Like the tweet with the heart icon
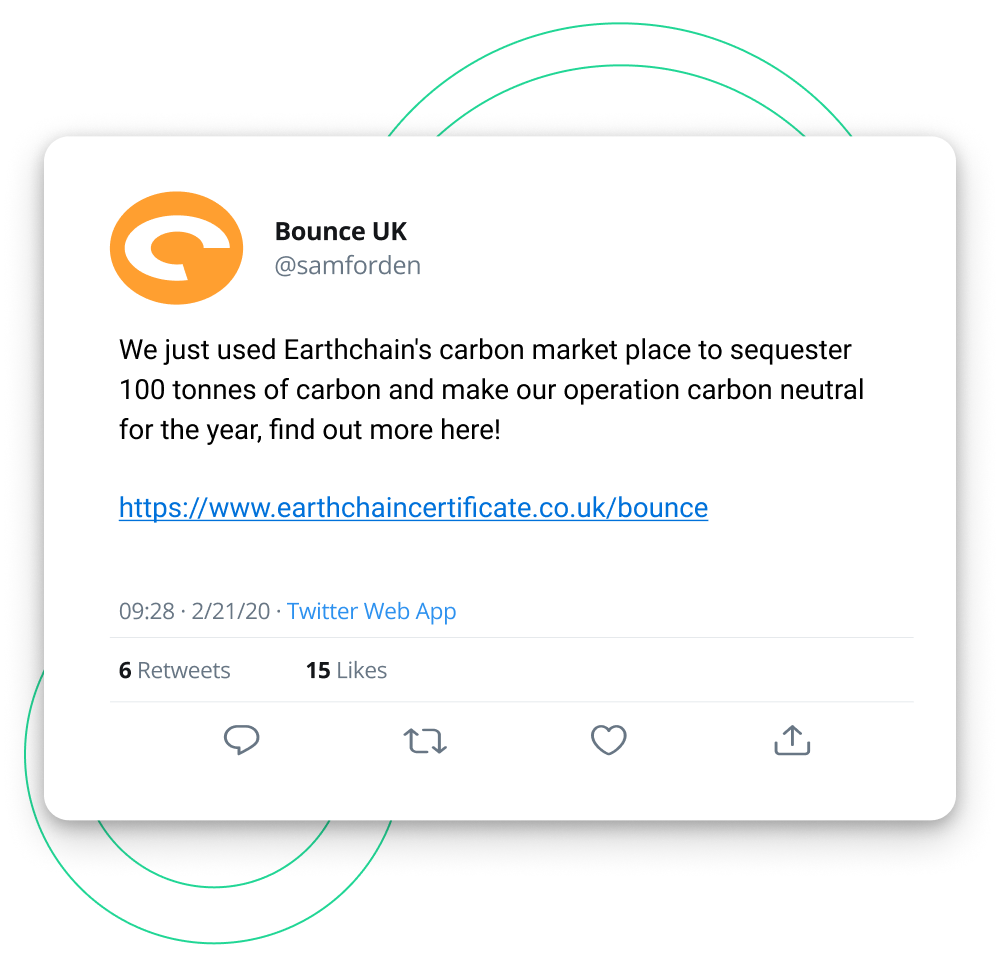 pyautogui.click(x=608, y=740)
